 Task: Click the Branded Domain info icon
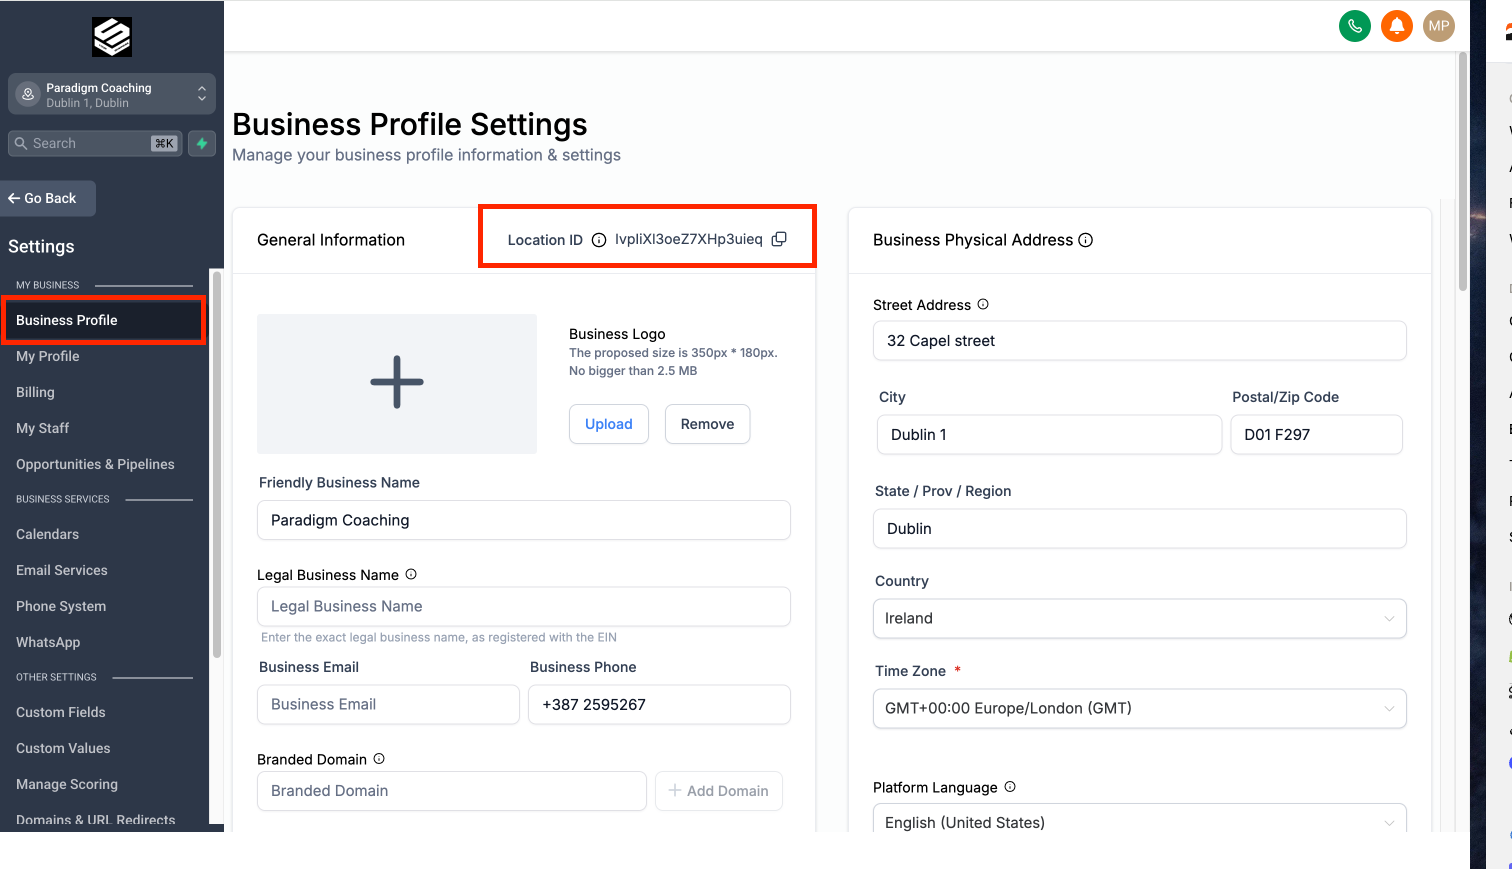379,758
